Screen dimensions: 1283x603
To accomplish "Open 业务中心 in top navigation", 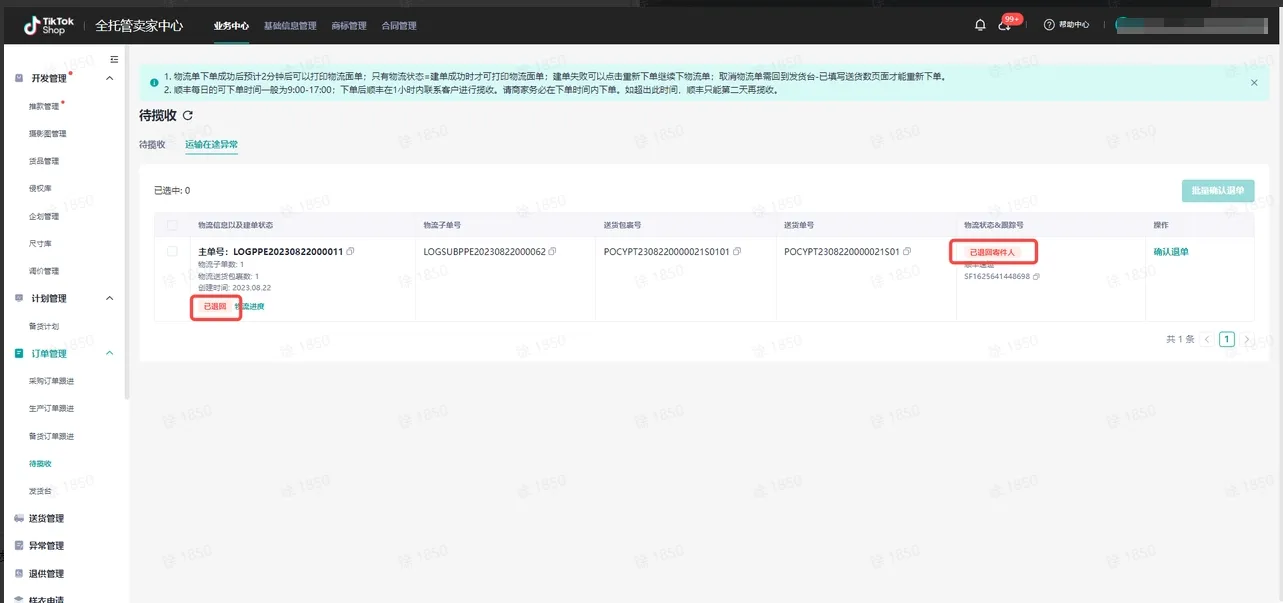I will 231,25.
